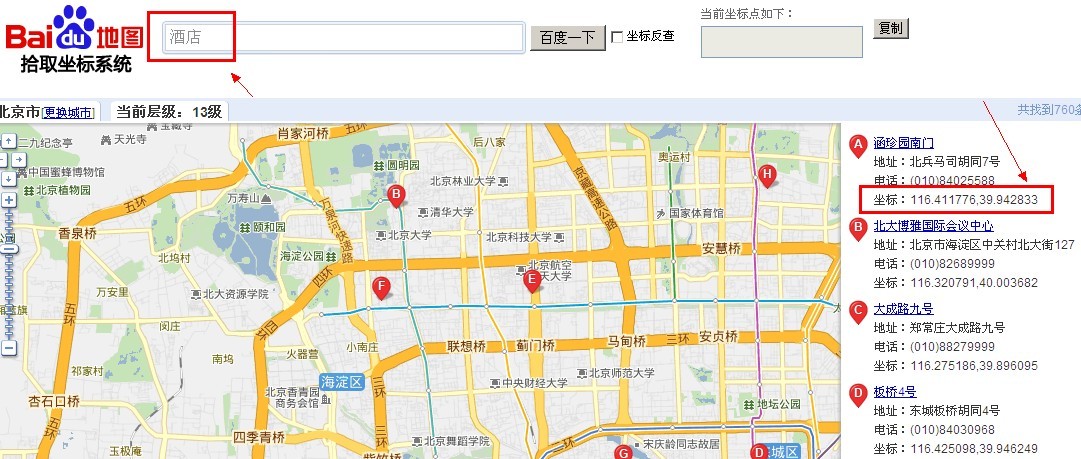Pan the map down with arrow control

(8, 176)
